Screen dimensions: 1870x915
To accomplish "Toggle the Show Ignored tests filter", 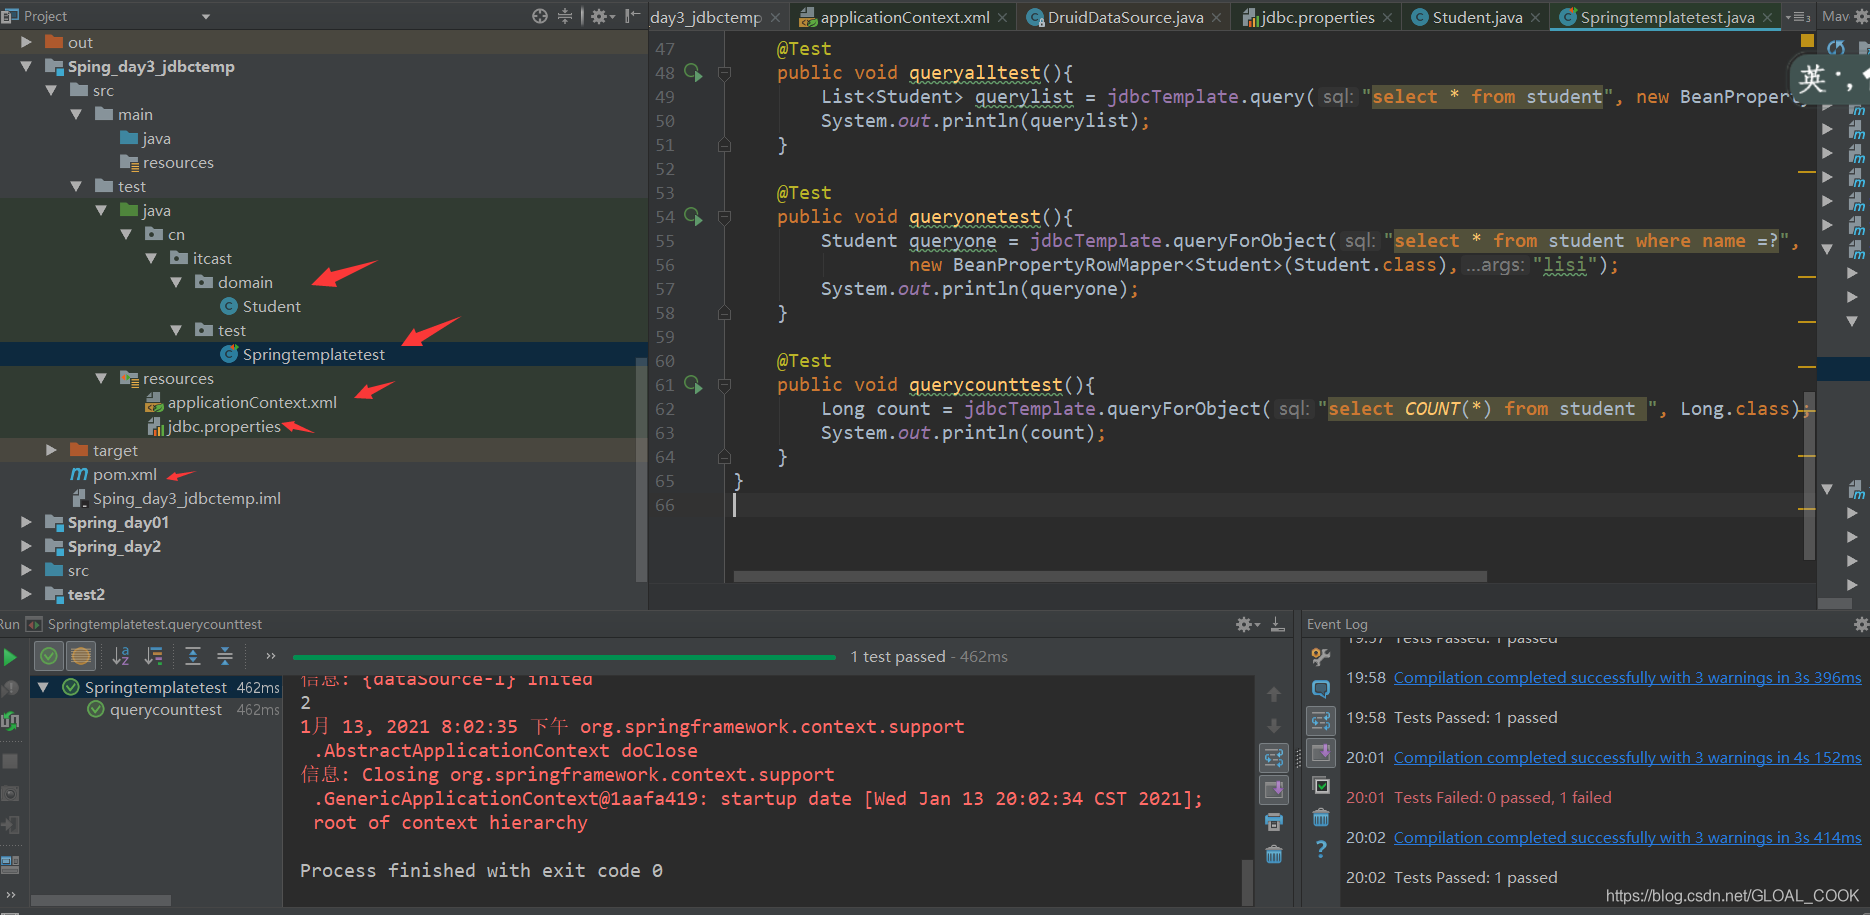I will [80, 656].
